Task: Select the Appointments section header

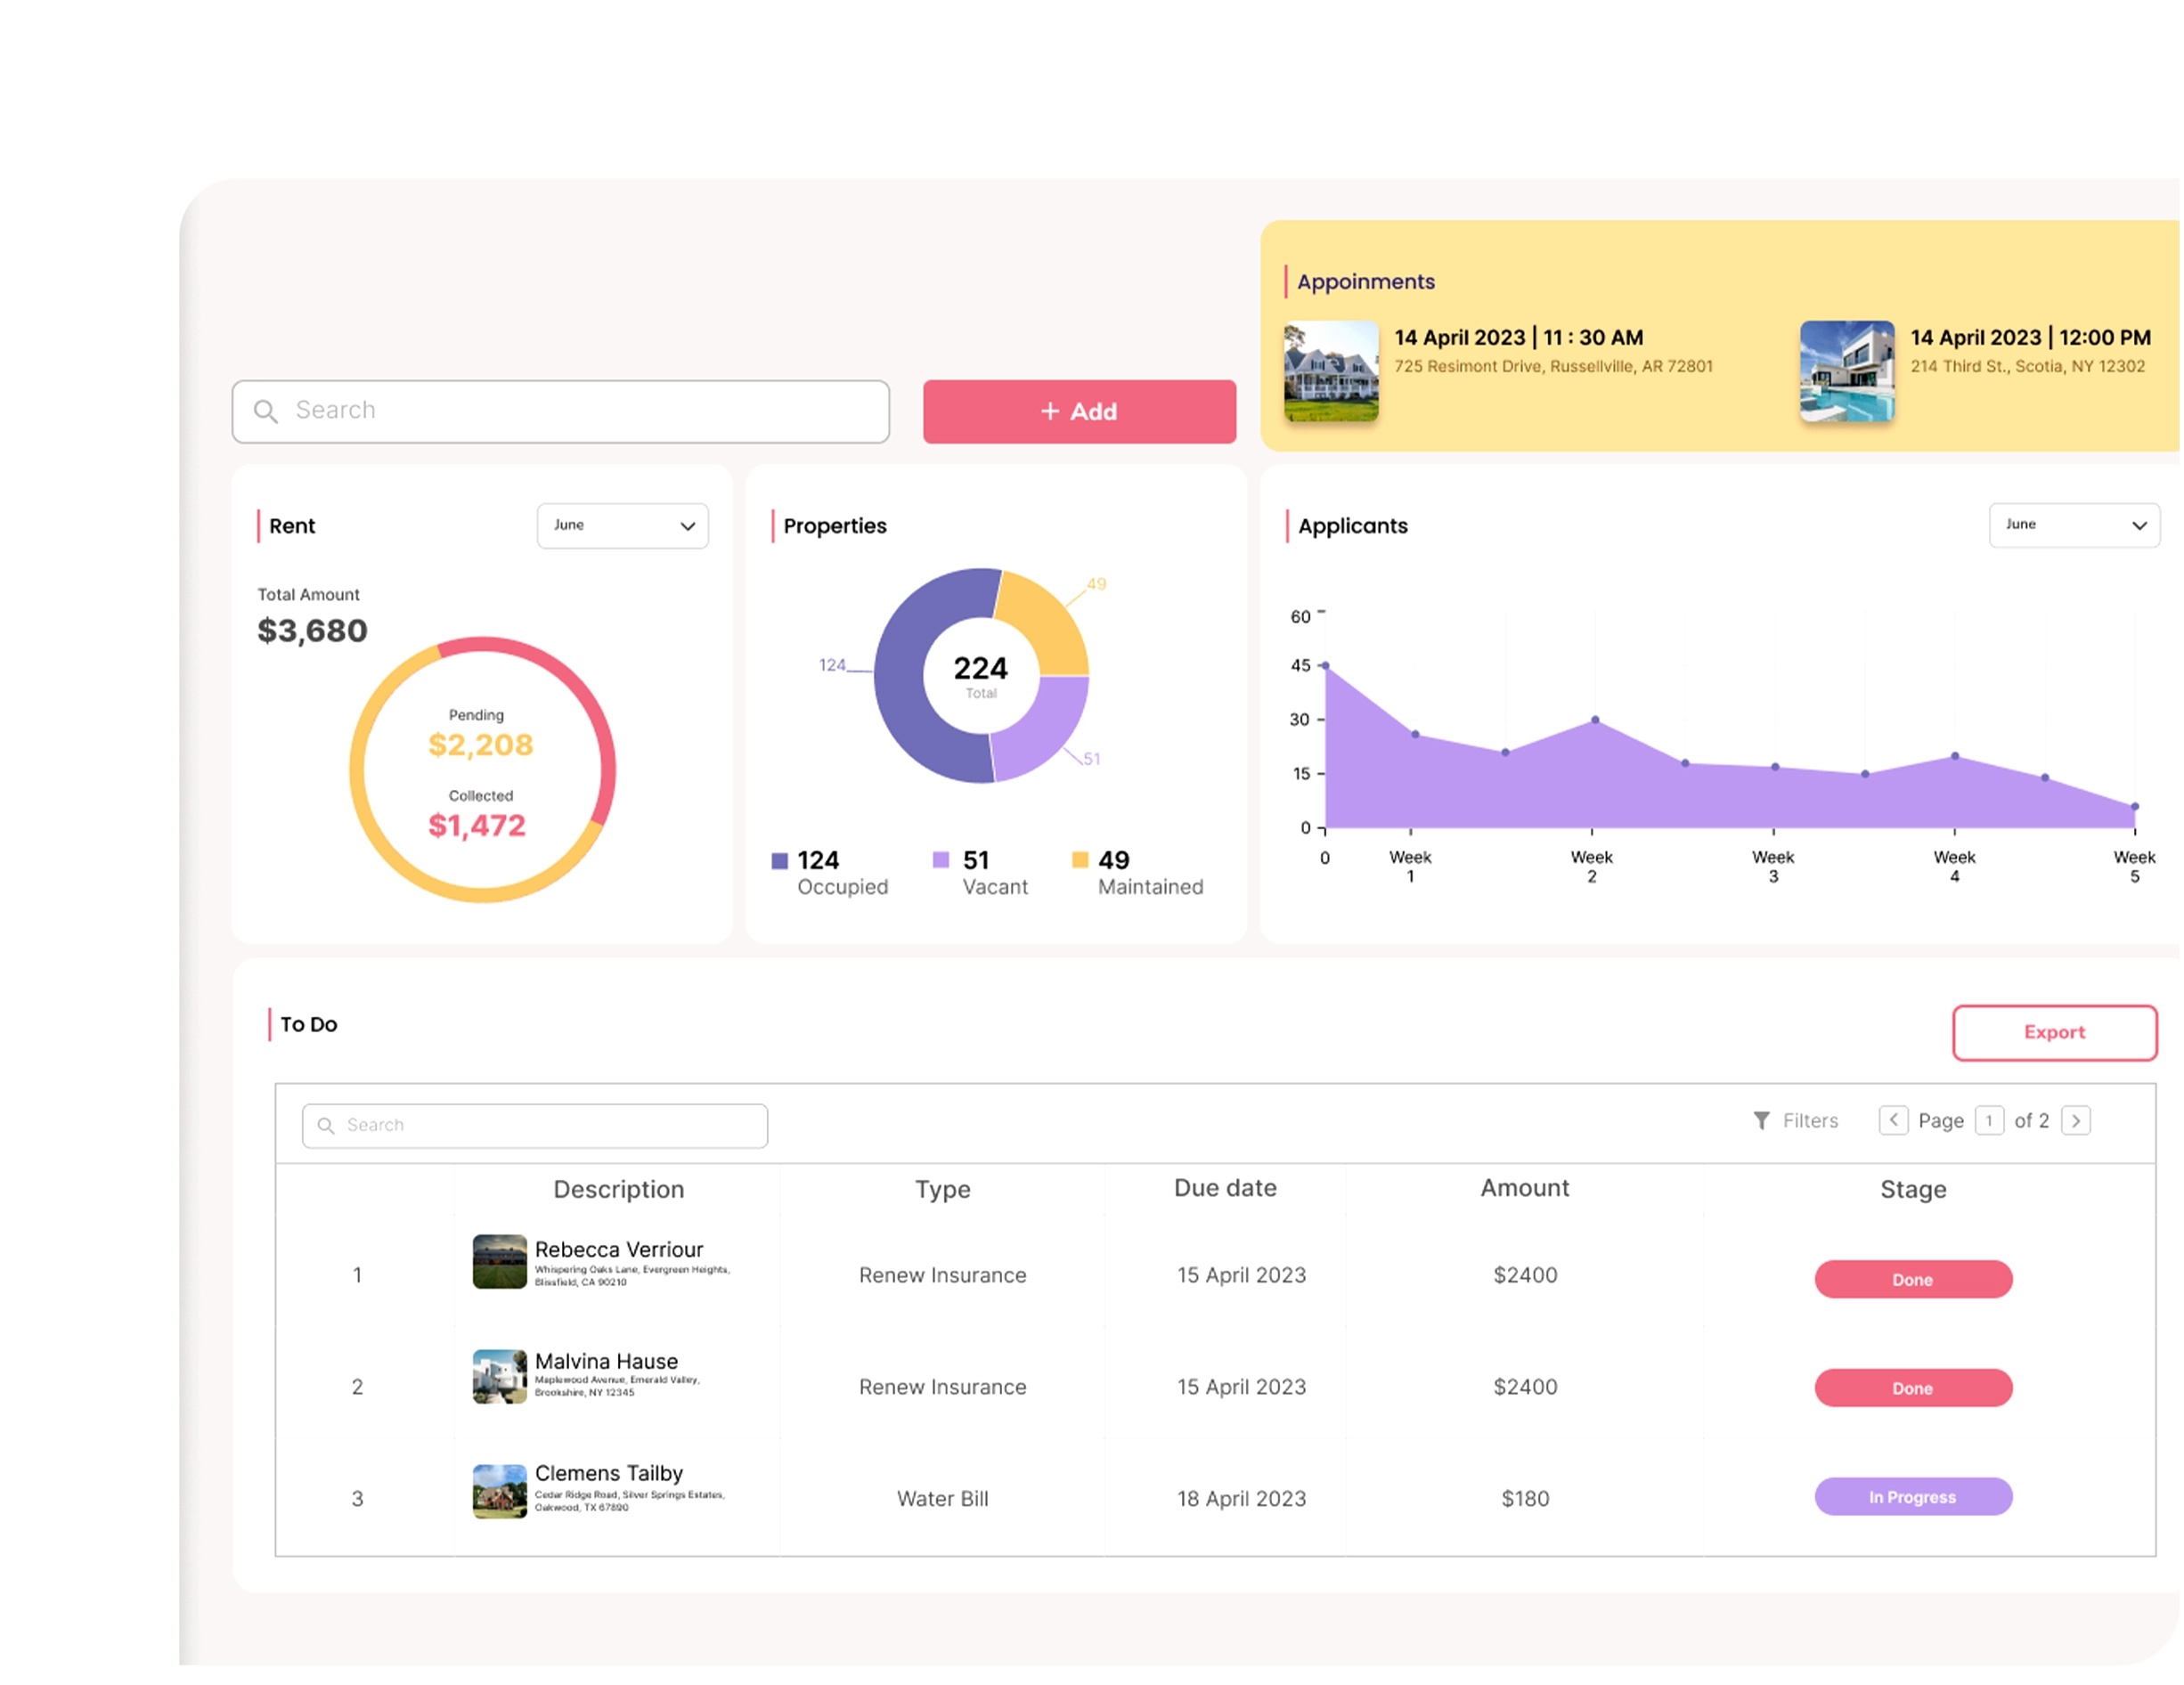Action: click(x=1366, y=281)
